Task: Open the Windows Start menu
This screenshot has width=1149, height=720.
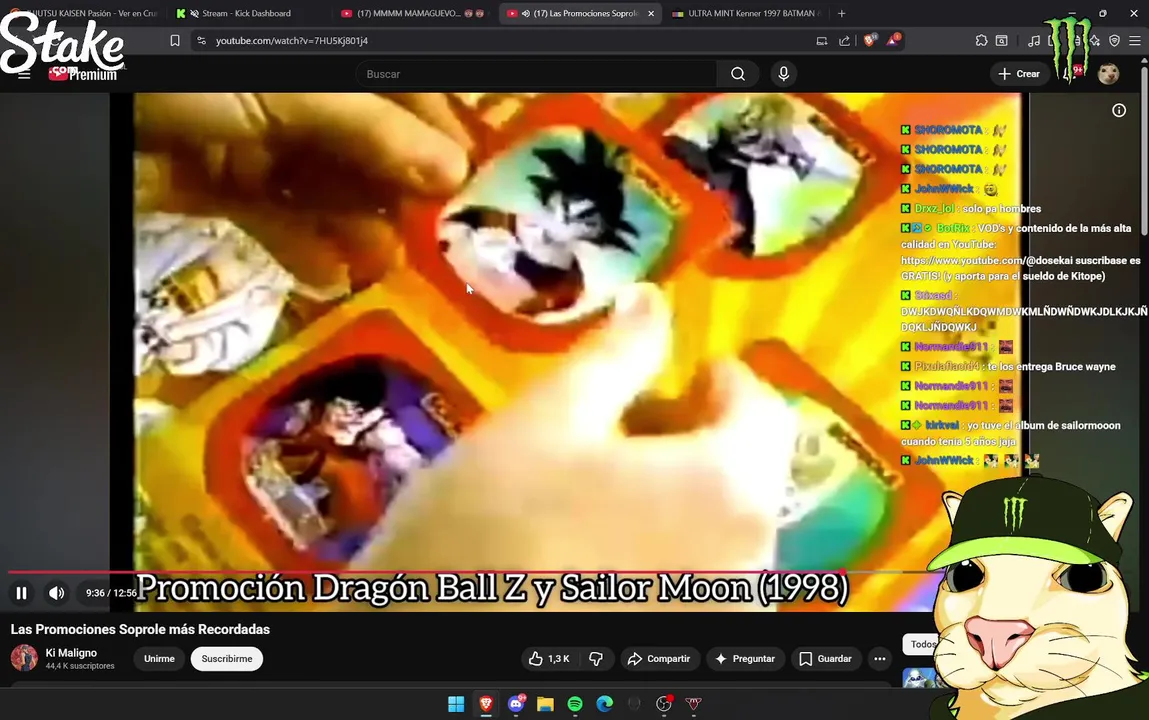Action: click(x=456, y=704)
